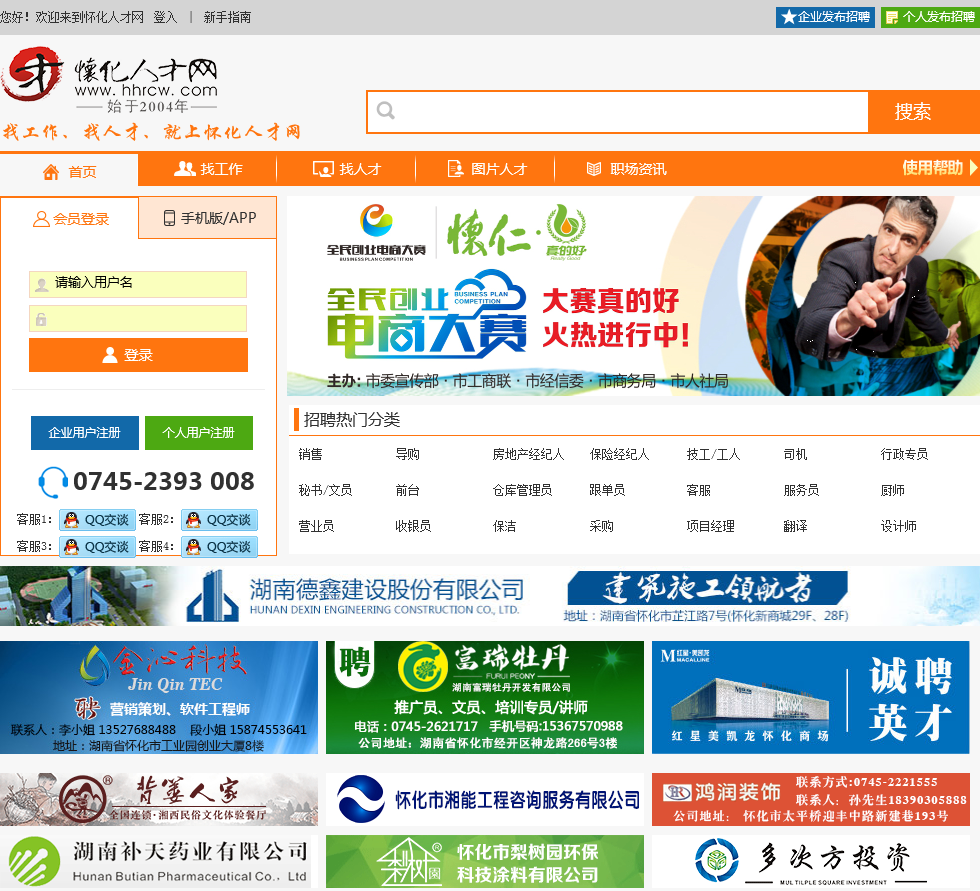Click the 怀化人才网 site logo
Viewport: 980px width, 891px height.
[111, 80]
